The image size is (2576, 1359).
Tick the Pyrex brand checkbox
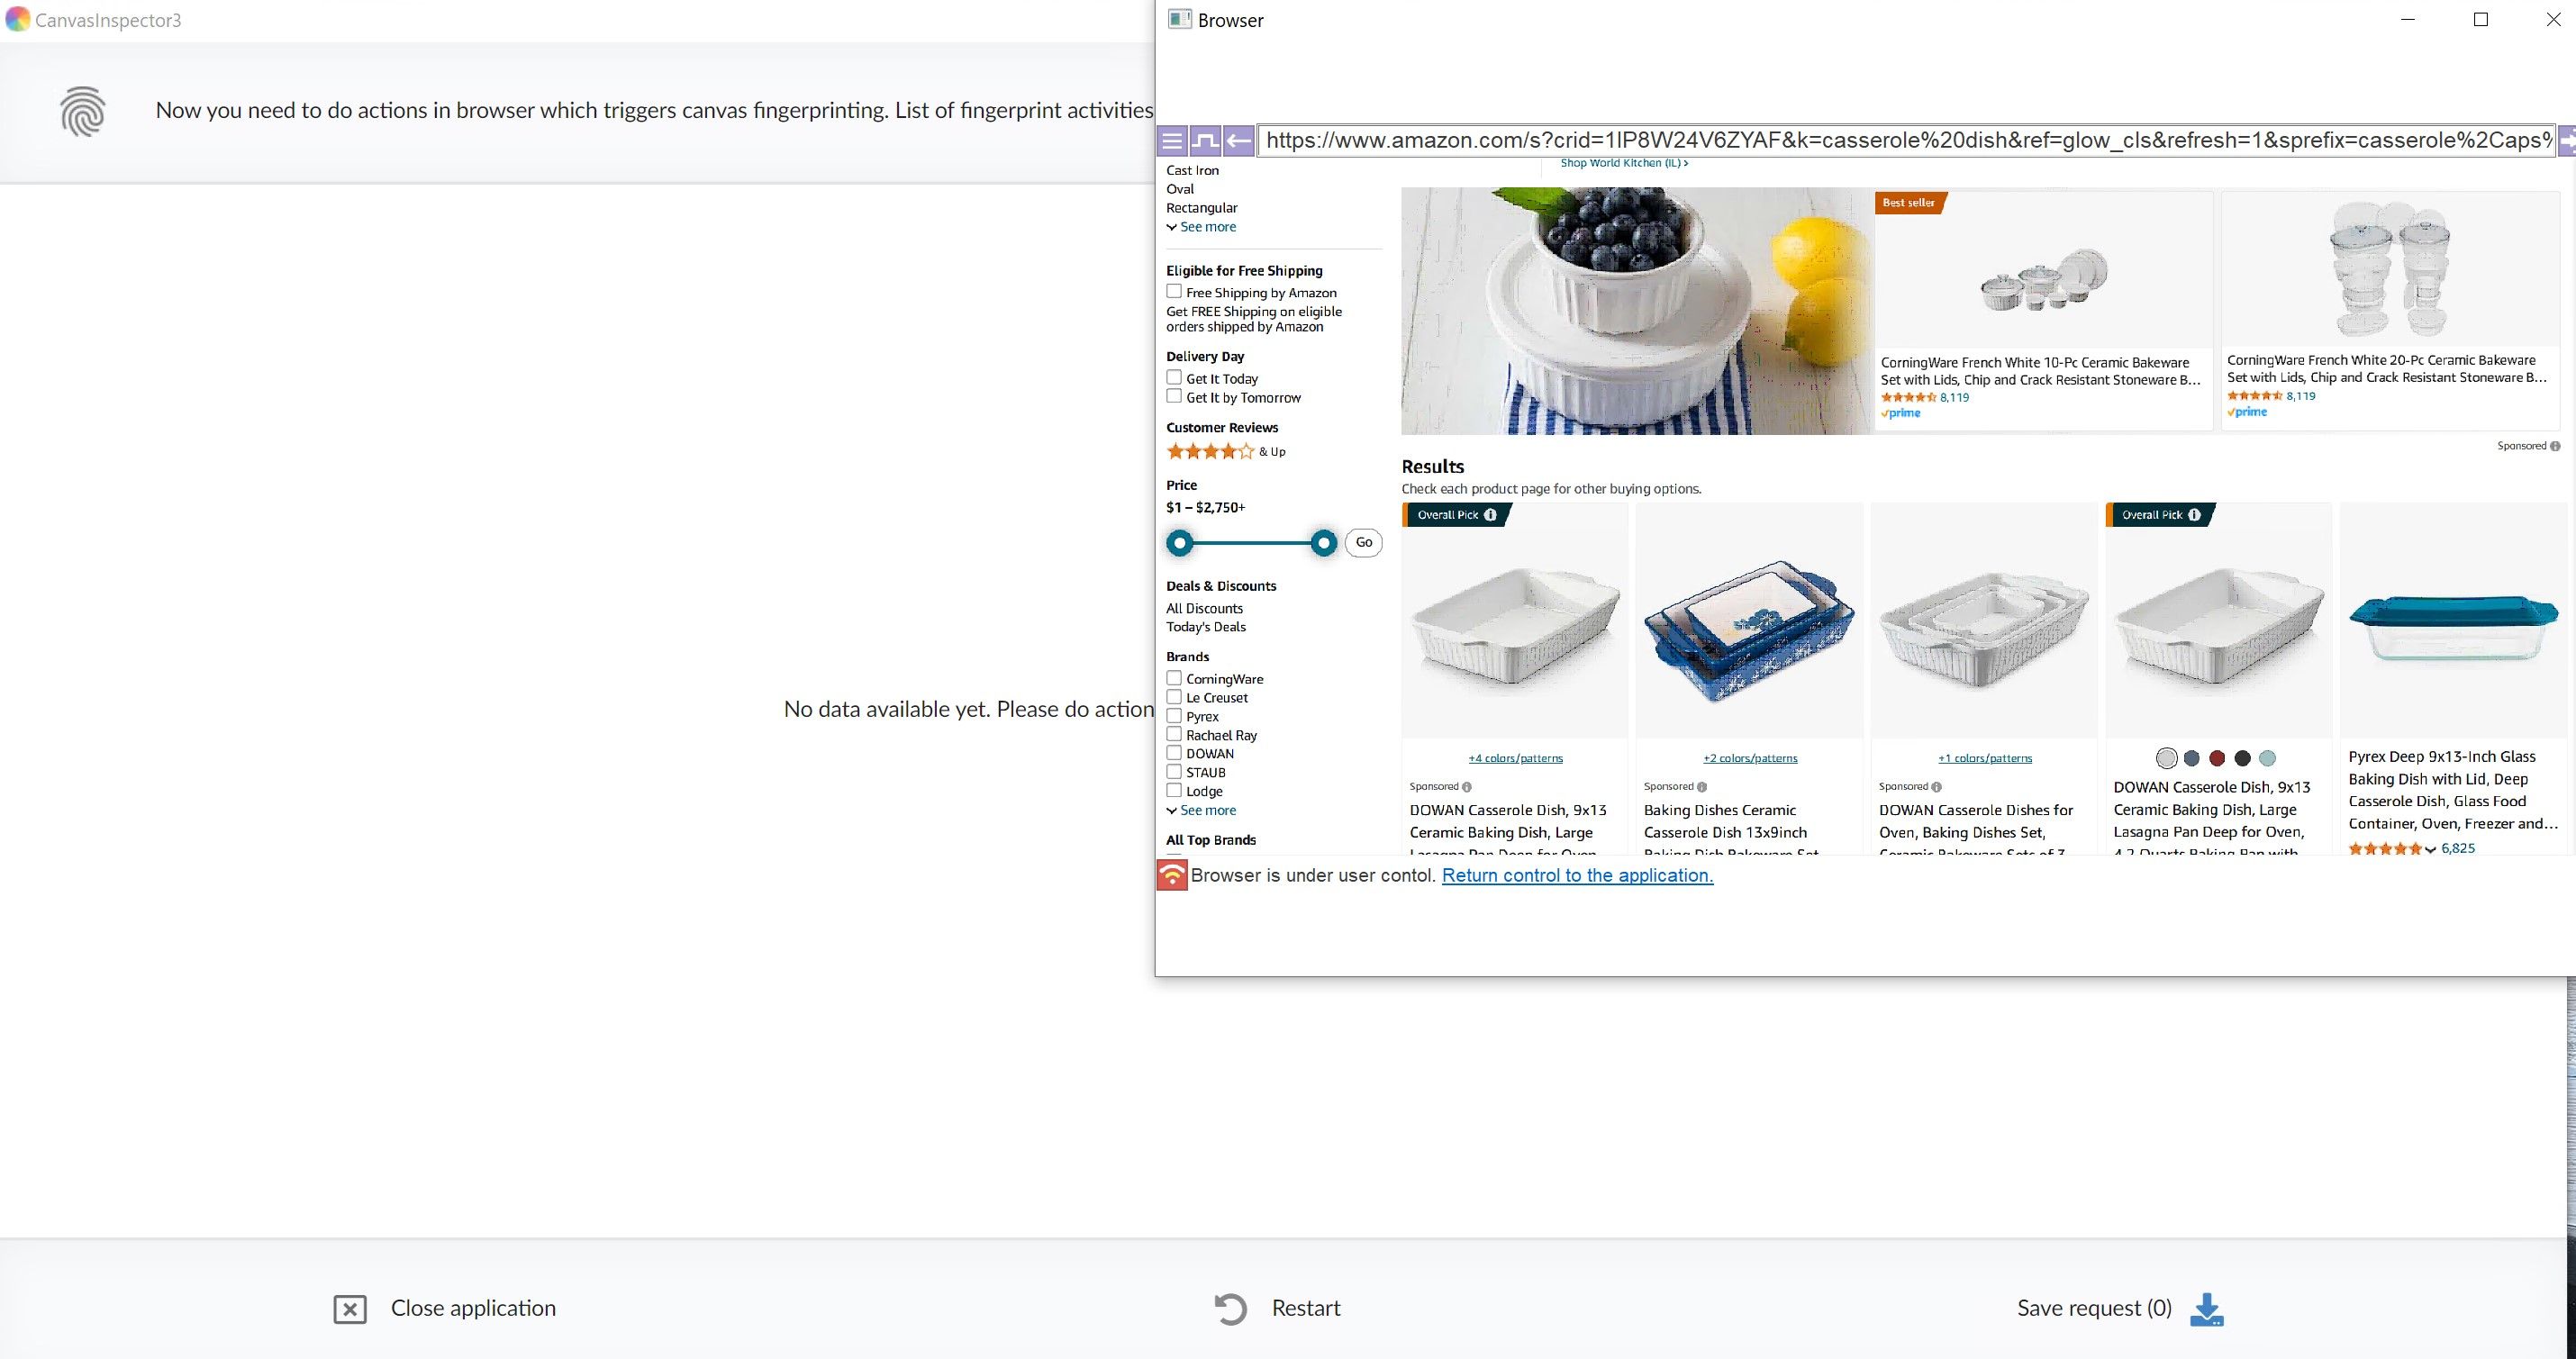(x=1174, y=716)
